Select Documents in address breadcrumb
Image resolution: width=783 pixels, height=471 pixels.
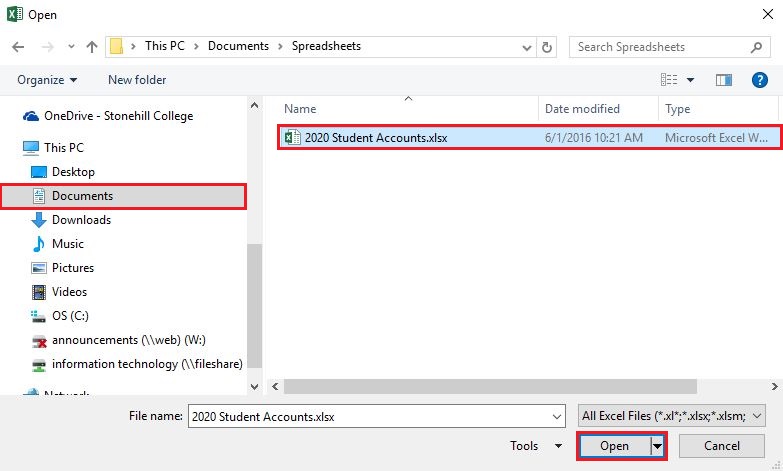pos(238,46)
